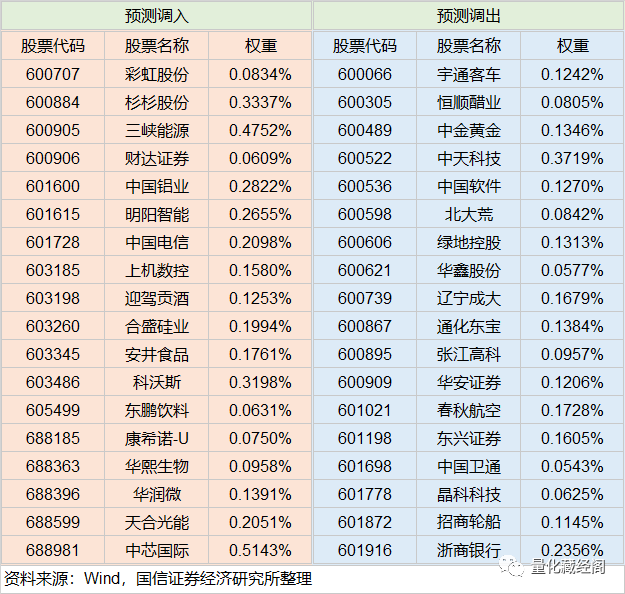This screenshot has width=625, height=594.
Task: Select stock code 600707
Action: pos(53,75)
